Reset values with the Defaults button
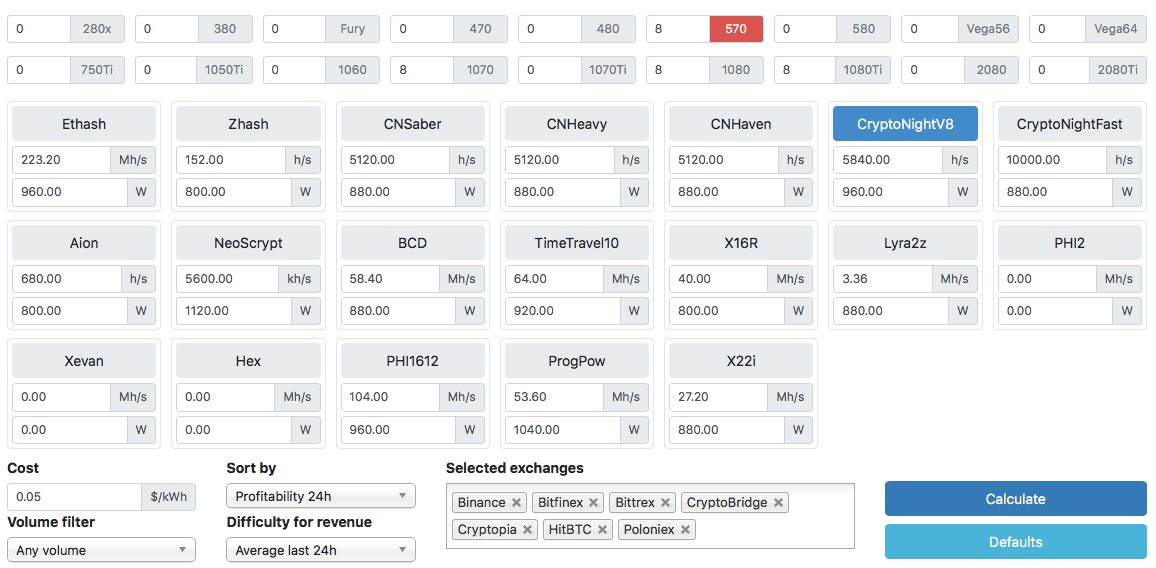This screenshot has width=1156, height=568. pos(1015,542)
